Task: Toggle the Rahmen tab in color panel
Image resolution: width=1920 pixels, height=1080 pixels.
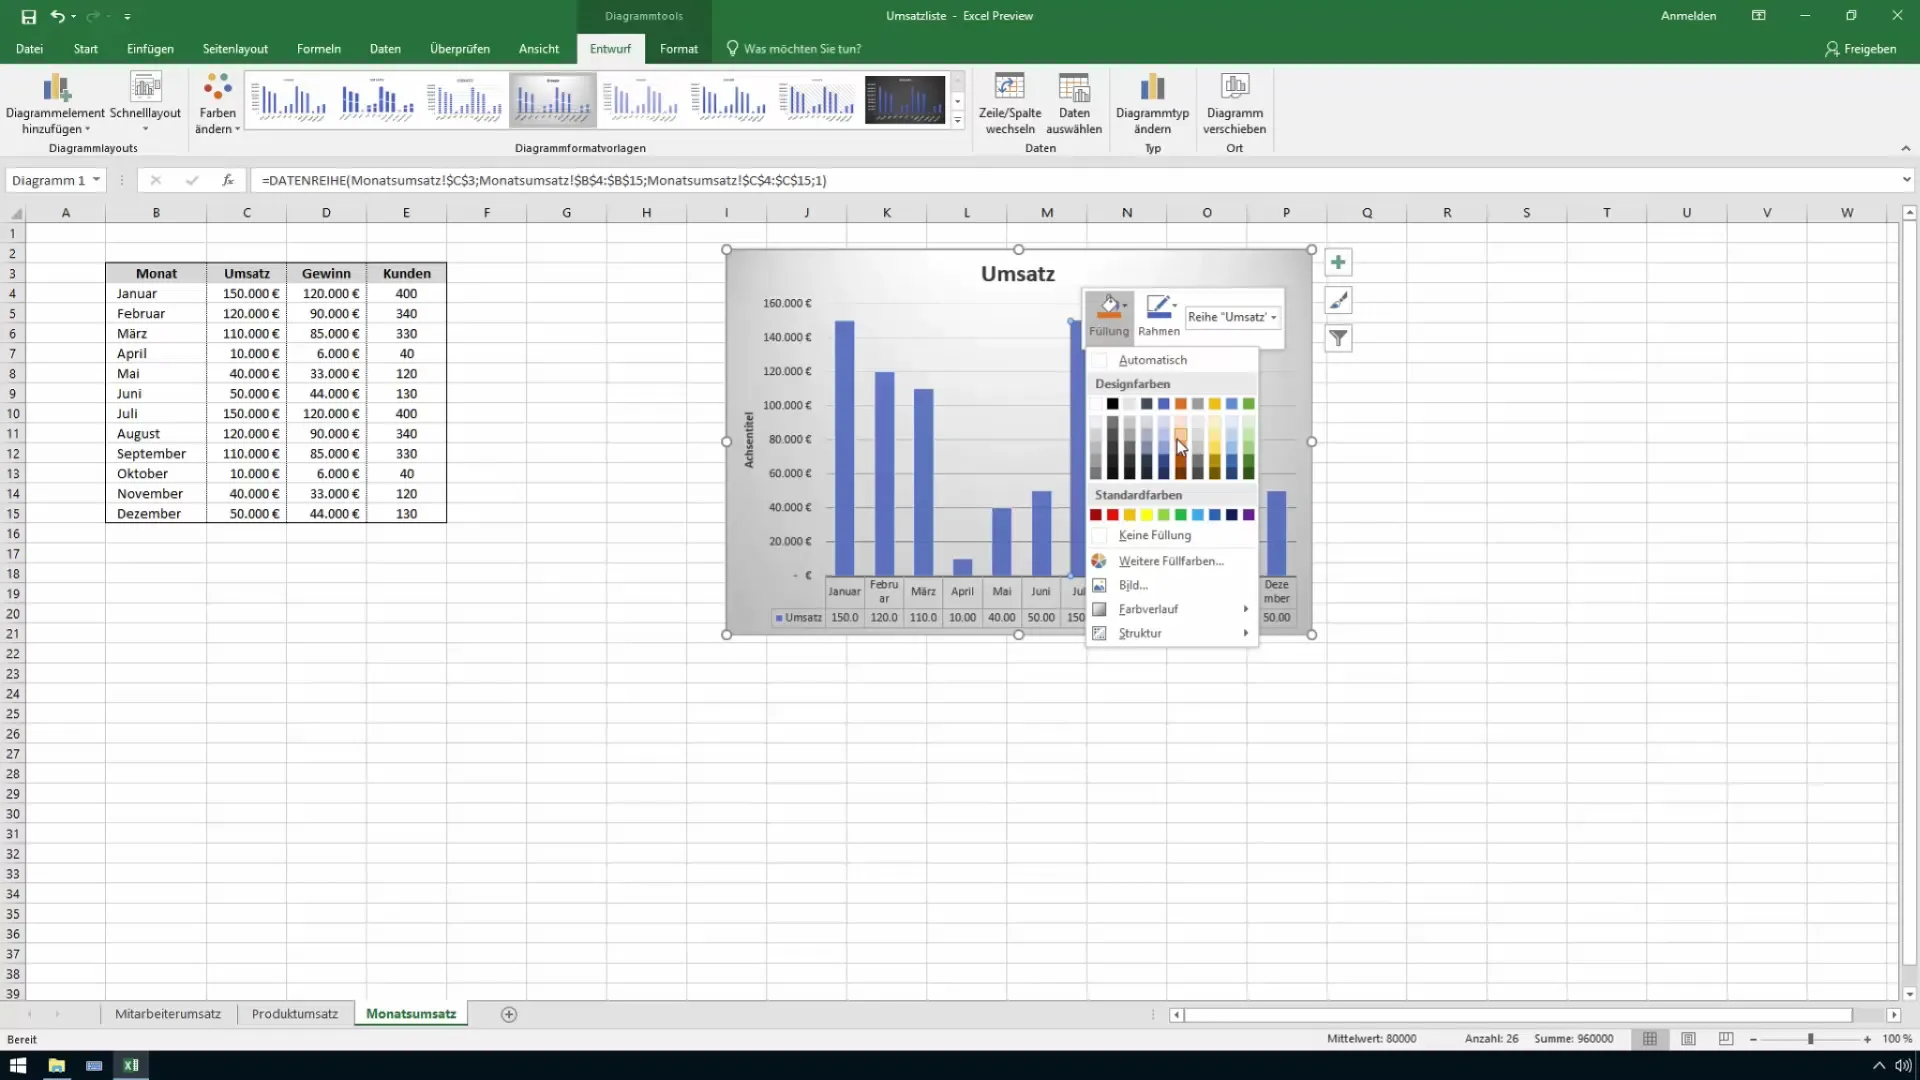Action: [x=1158, y=314]
